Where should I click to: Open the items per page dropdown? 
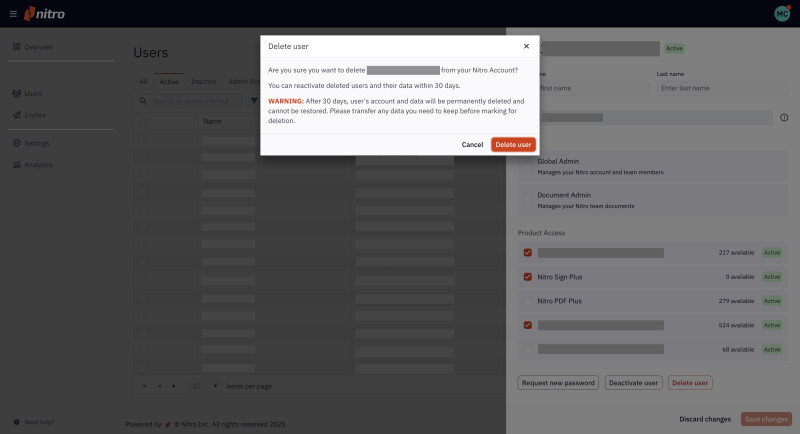pyautogui.click(x=205, y=386)
